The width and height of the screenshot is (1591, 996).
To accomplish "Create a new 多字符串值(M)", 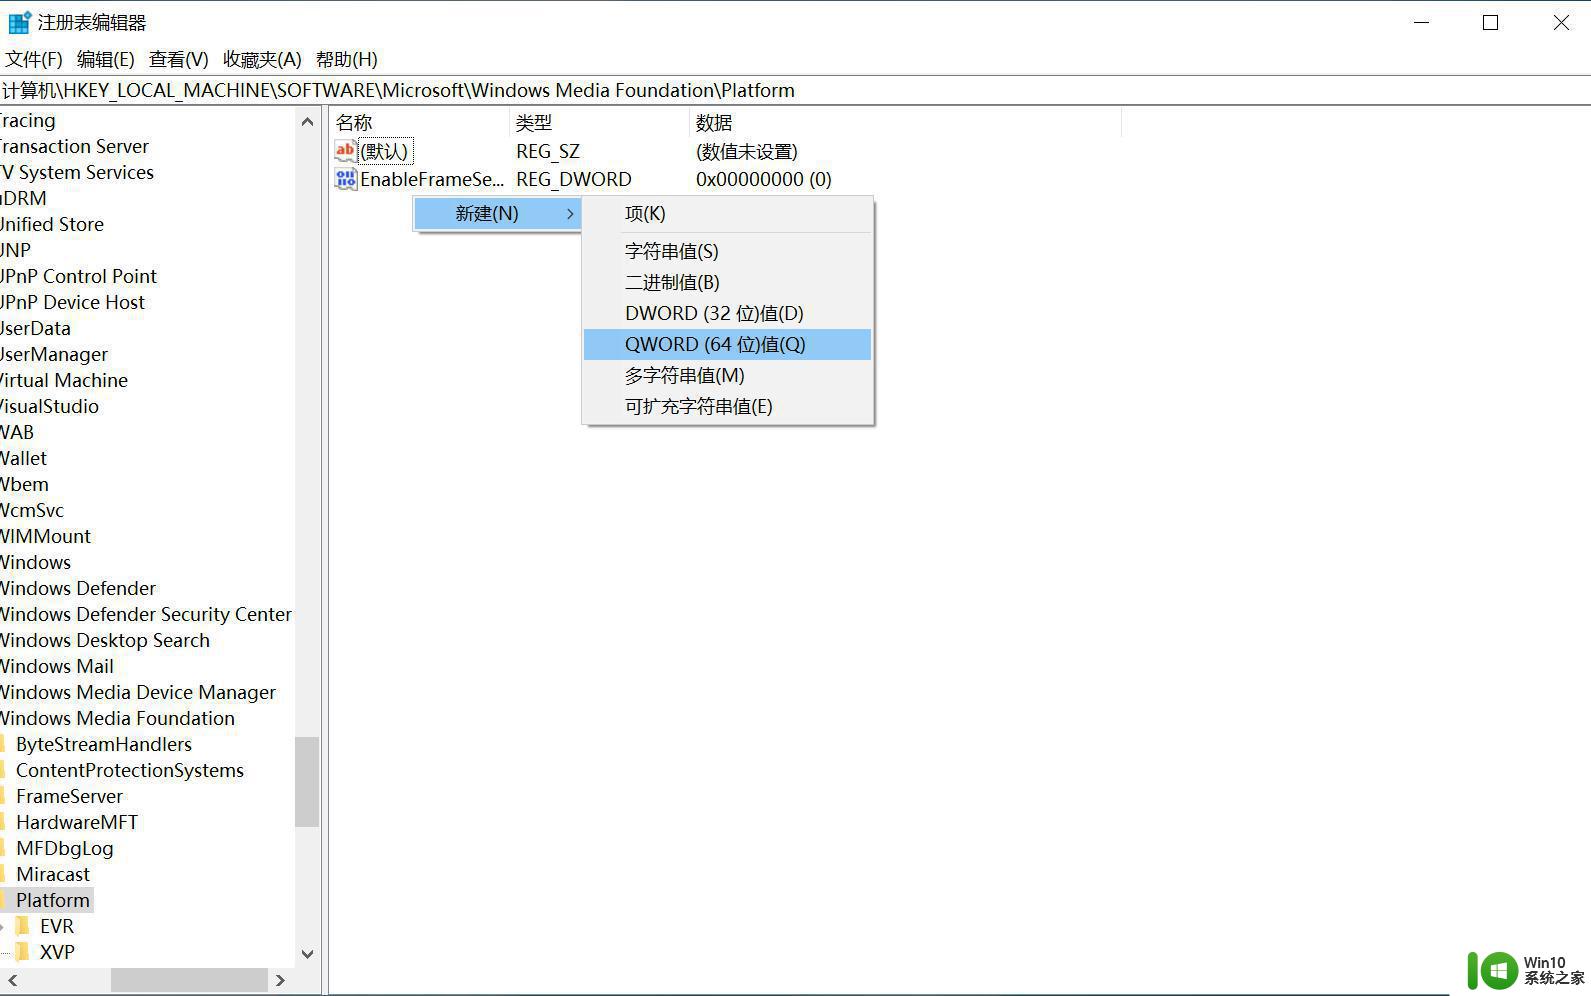I will [x=728, y=375].
